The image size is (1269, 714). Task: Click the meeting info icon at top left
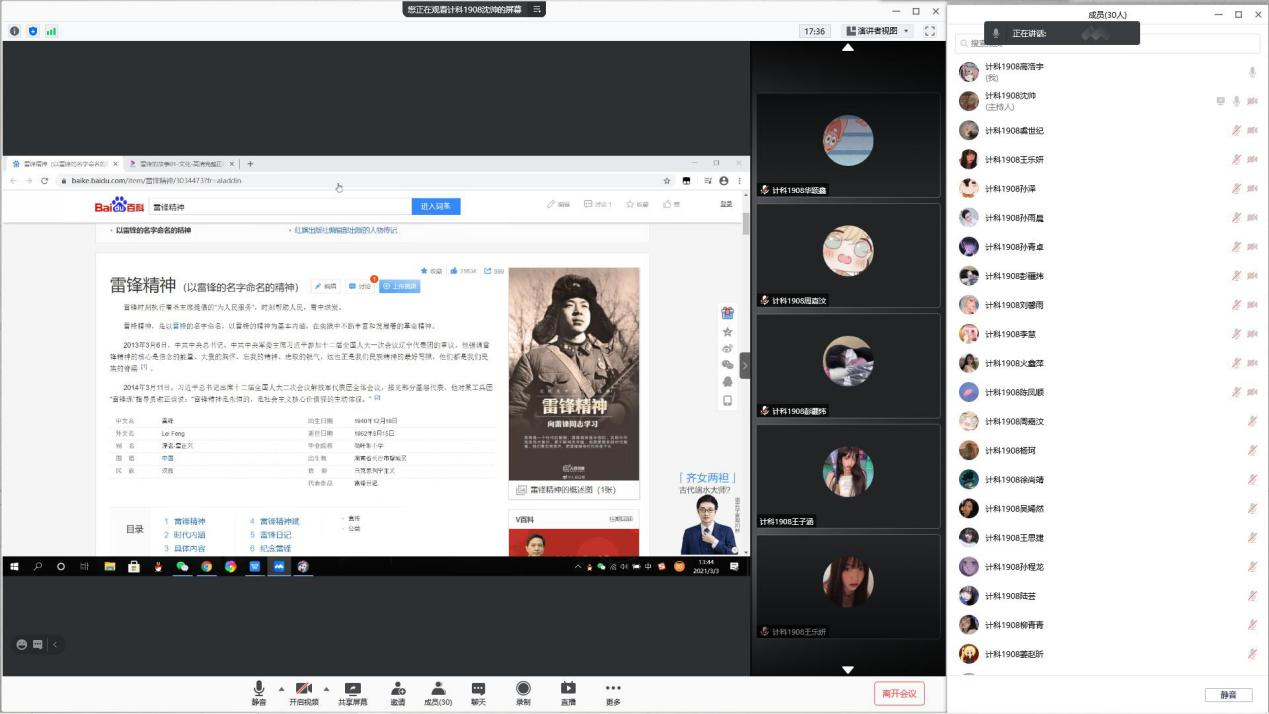[x=15, y=31]
